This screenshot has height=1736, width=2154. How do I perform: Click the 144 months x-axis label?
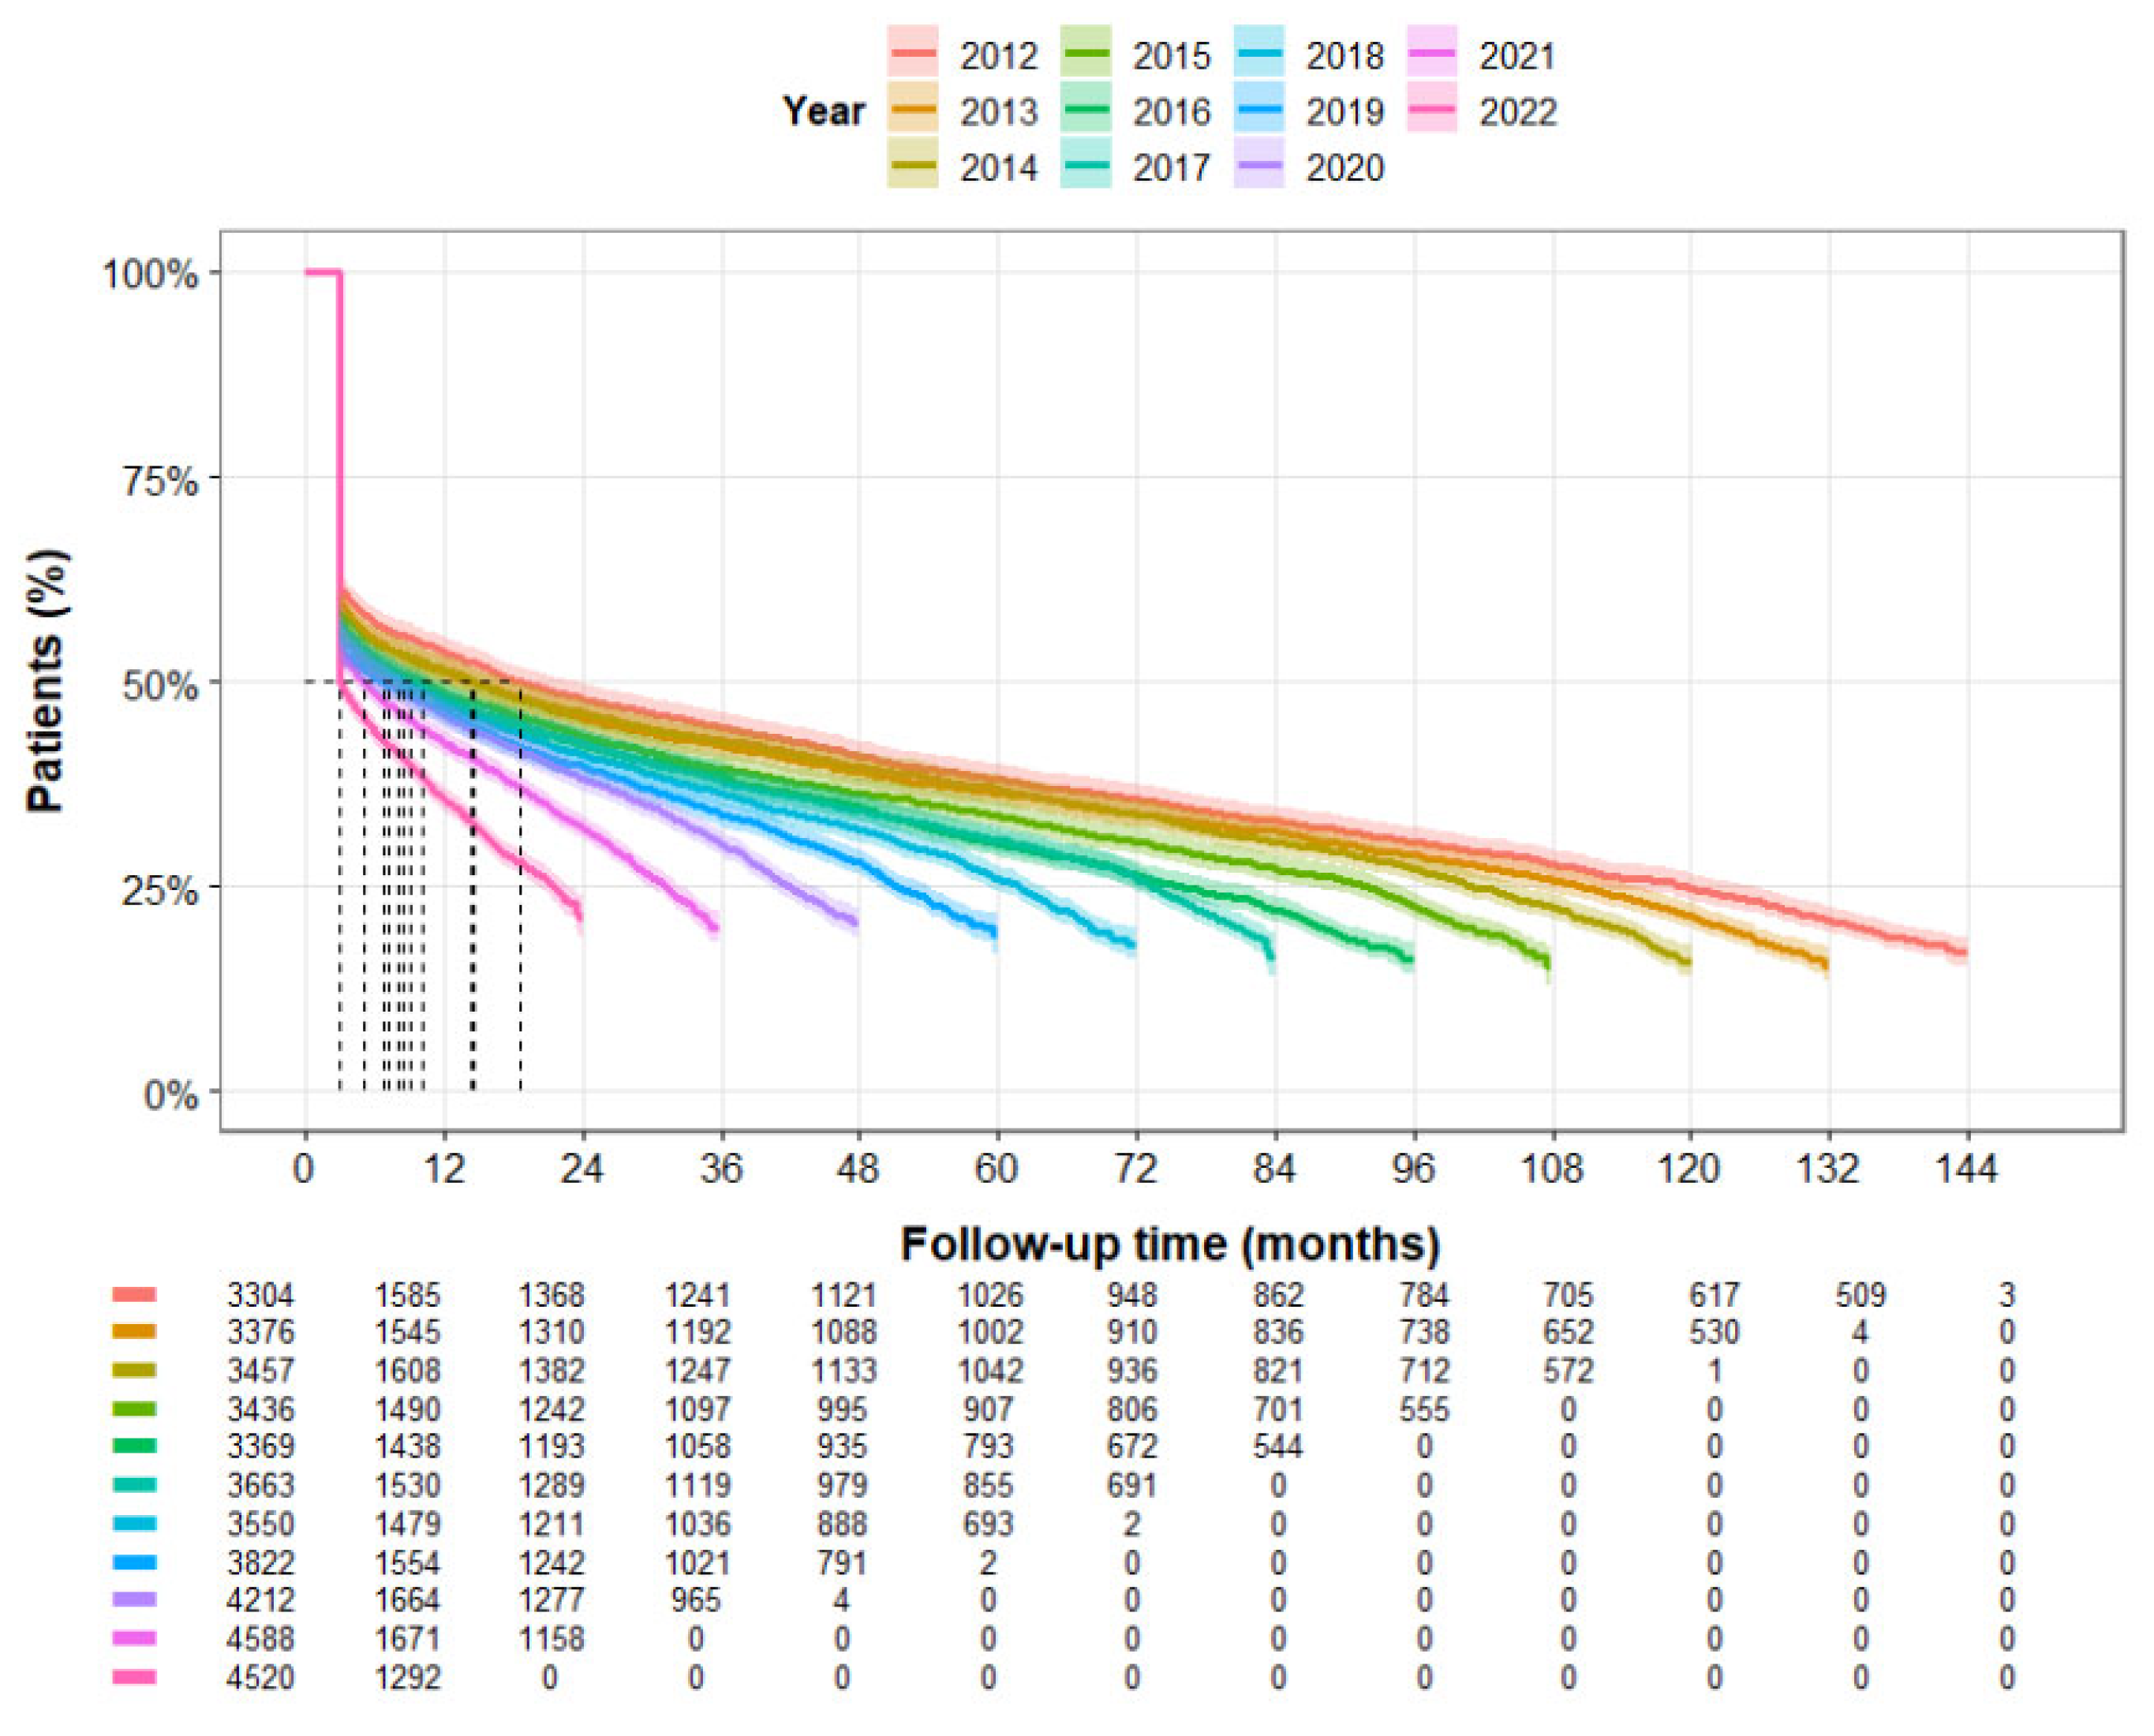click(1966, 1167)
